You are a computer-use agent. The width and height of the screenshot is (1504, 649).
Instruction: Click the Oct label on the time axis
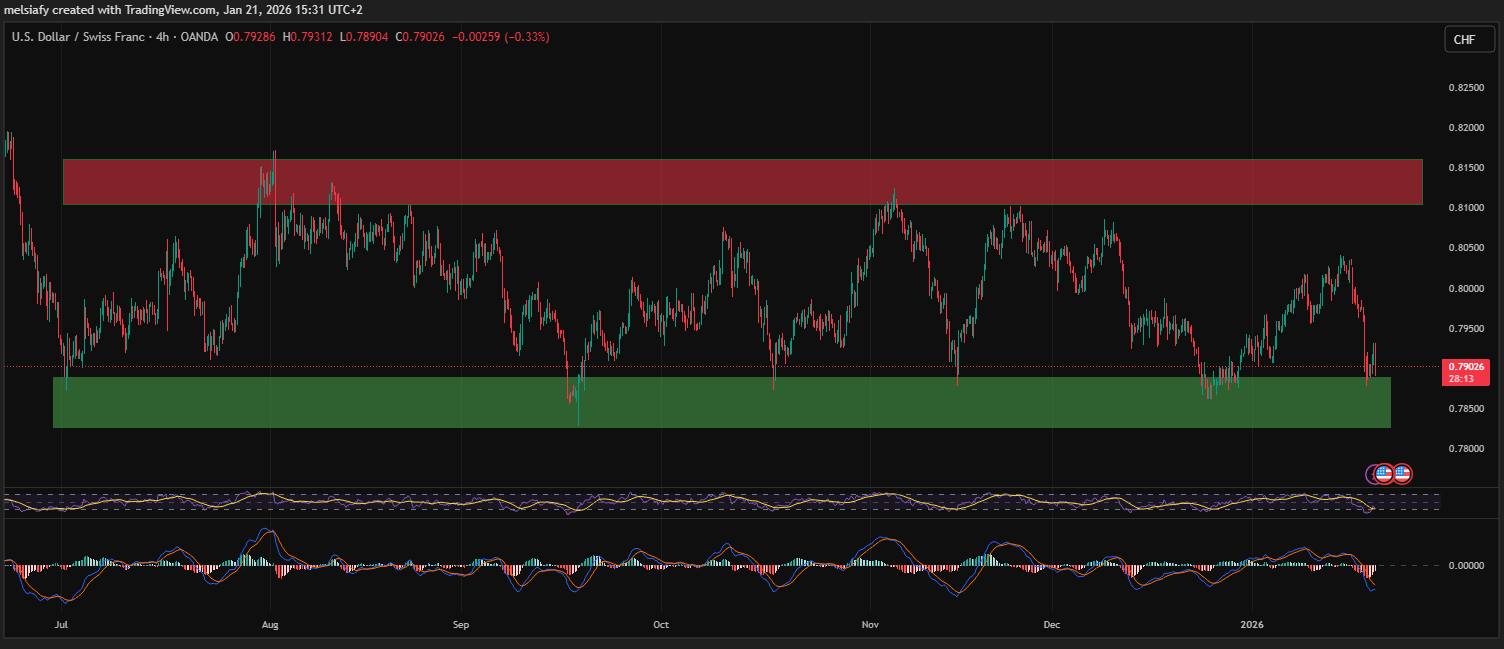click(x=660, y=625)
